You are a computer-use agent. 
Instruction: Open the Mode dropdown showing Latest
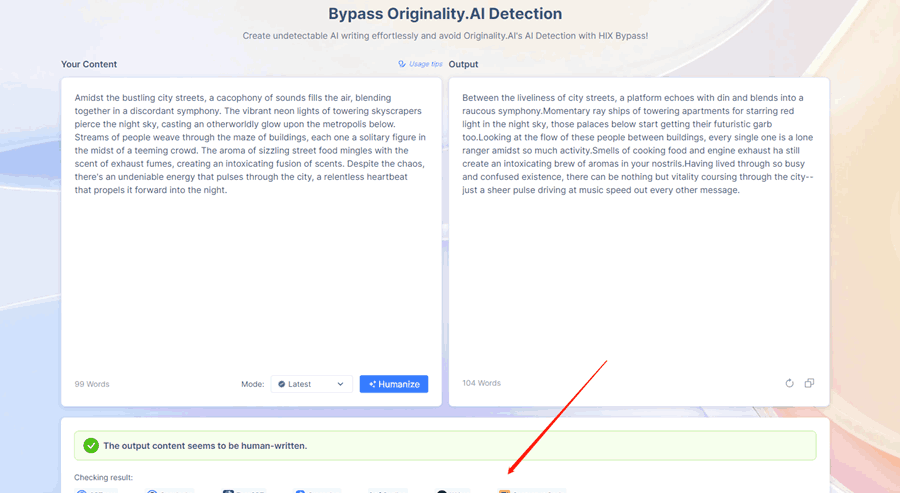click(311, 384)
